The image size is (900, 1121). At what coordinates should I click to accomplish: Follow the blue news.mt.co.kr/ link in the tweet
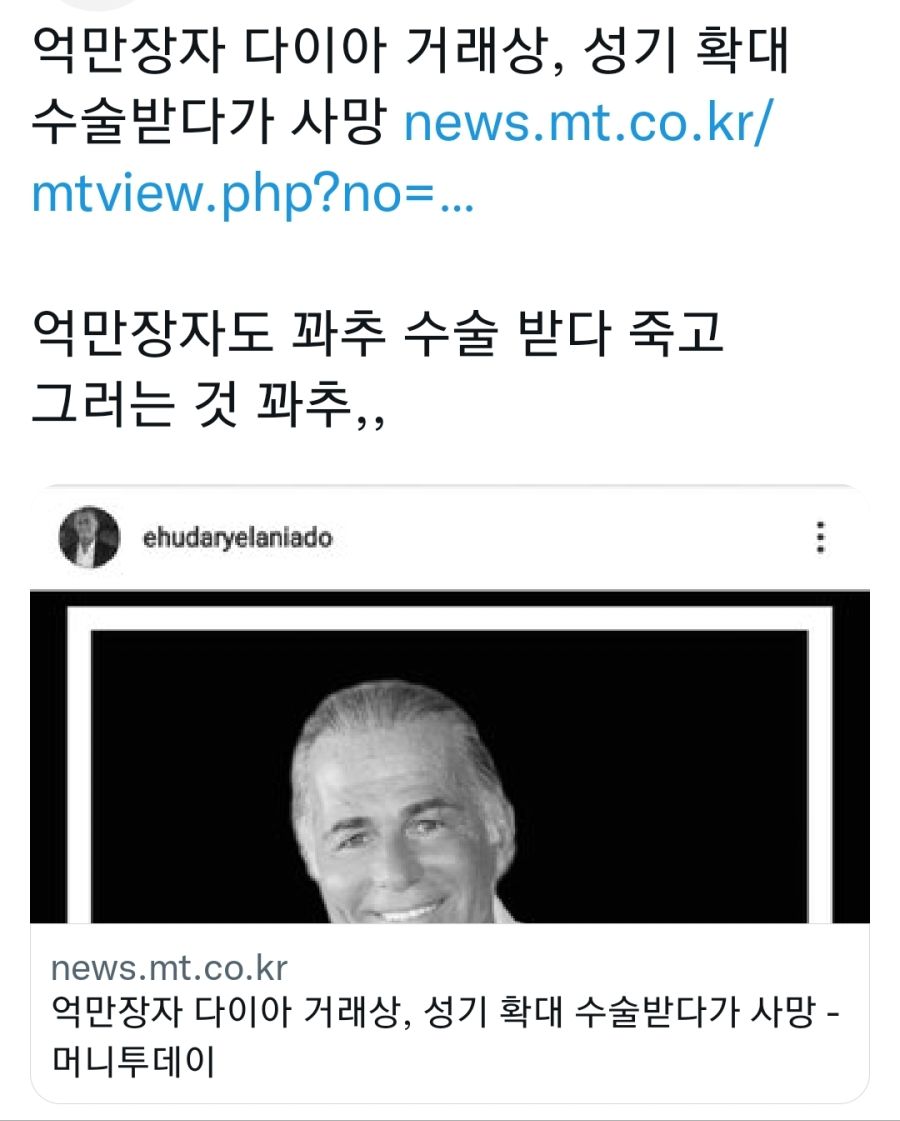tap(588, 122)
